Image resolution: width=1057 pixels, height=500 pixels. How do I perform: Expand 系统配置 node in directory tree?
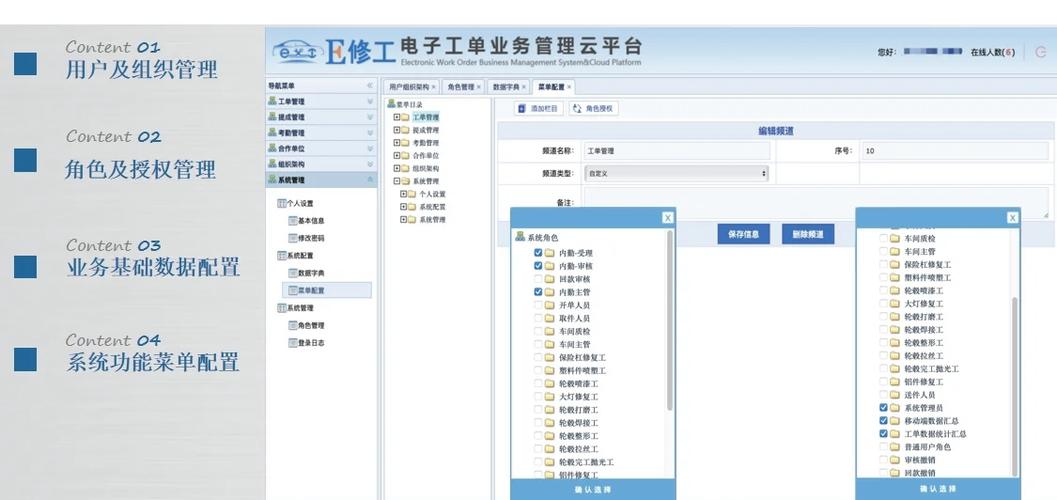[x=404, y=207]
